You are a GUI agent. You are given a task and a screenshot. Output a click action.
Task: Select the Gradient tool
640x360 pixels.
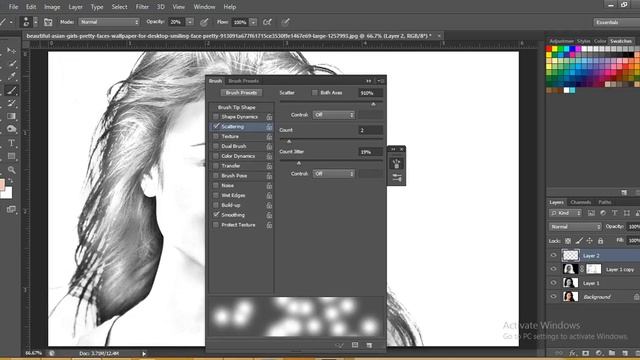pyautogui.click(x=11, y=116)
